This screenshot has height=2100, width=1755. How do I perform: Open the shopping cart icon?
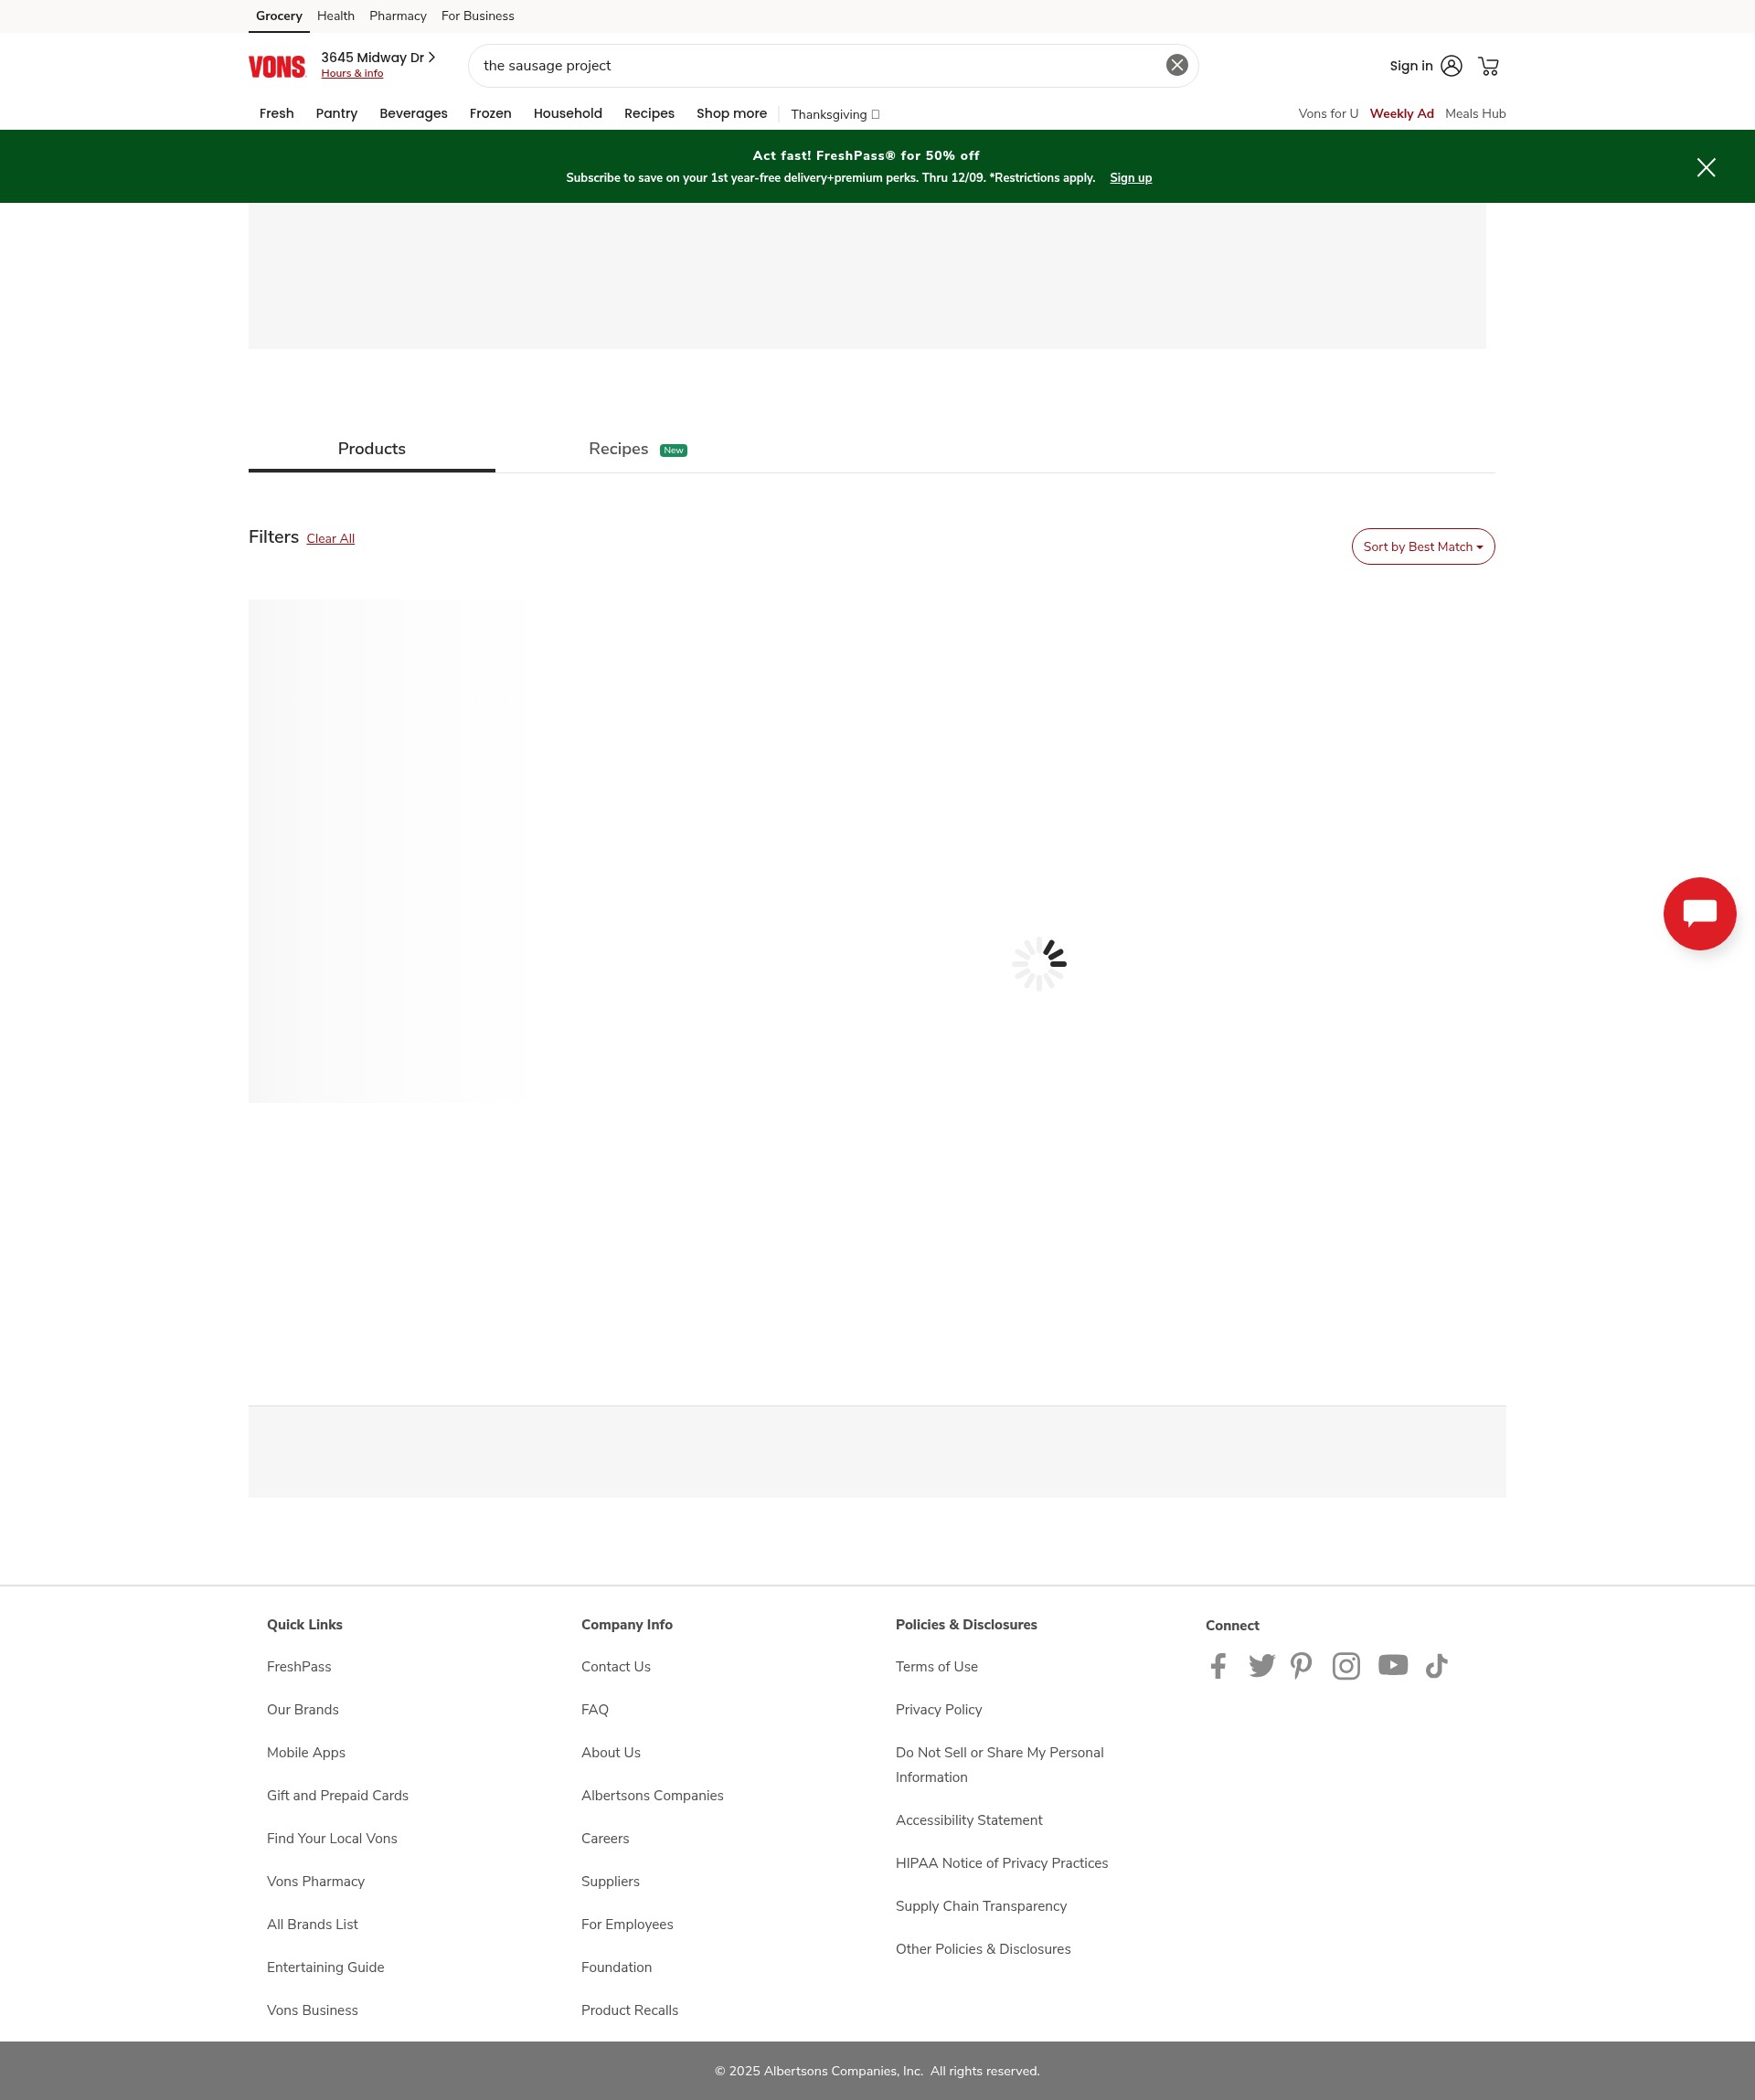tap(1488, 66)
